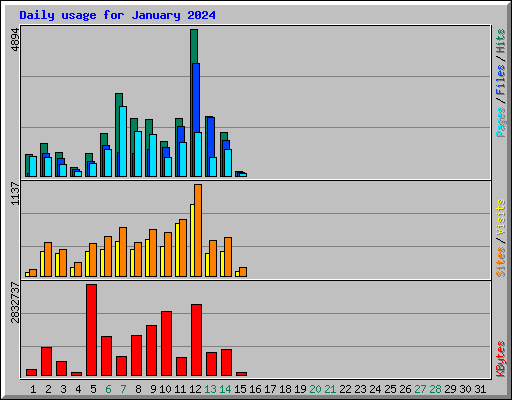The image size is (512, 400).
Task: Click day label 19 on the x-axis
Action: point(300,389)
